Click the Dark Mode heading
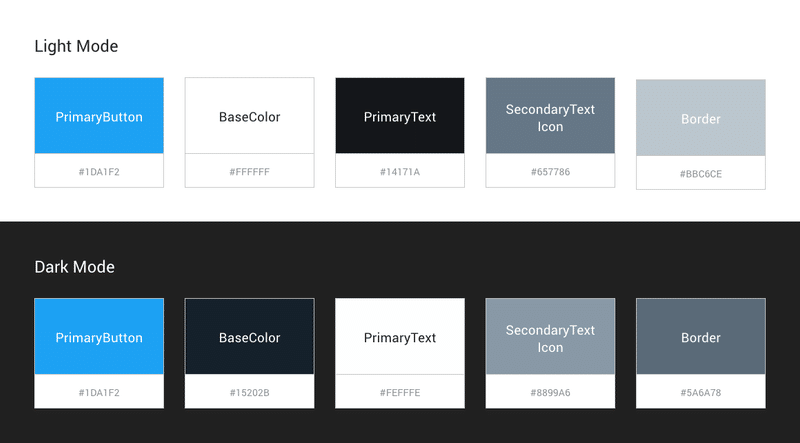 pos(74,267)
